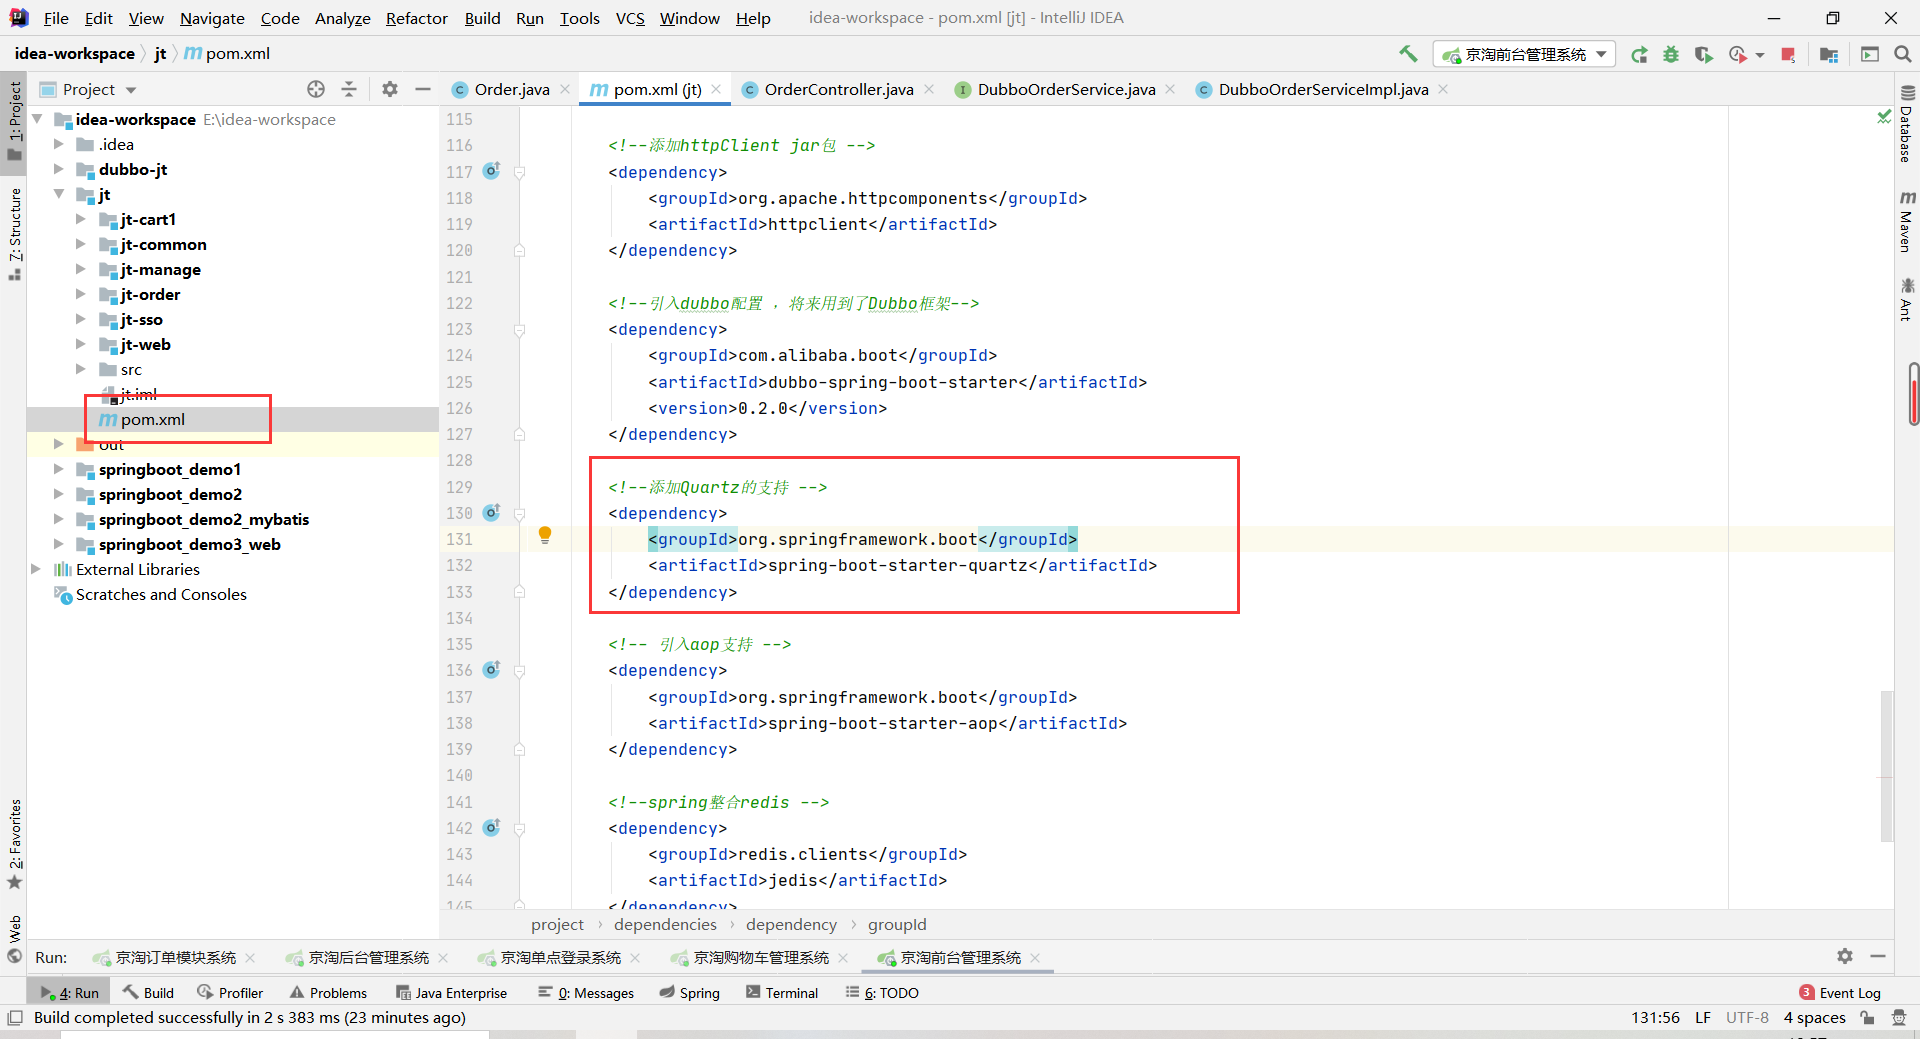The height and width of the screenshot is (1039, 1920).
Task: Open the Profiler tool window button
Action: (230, 993)
